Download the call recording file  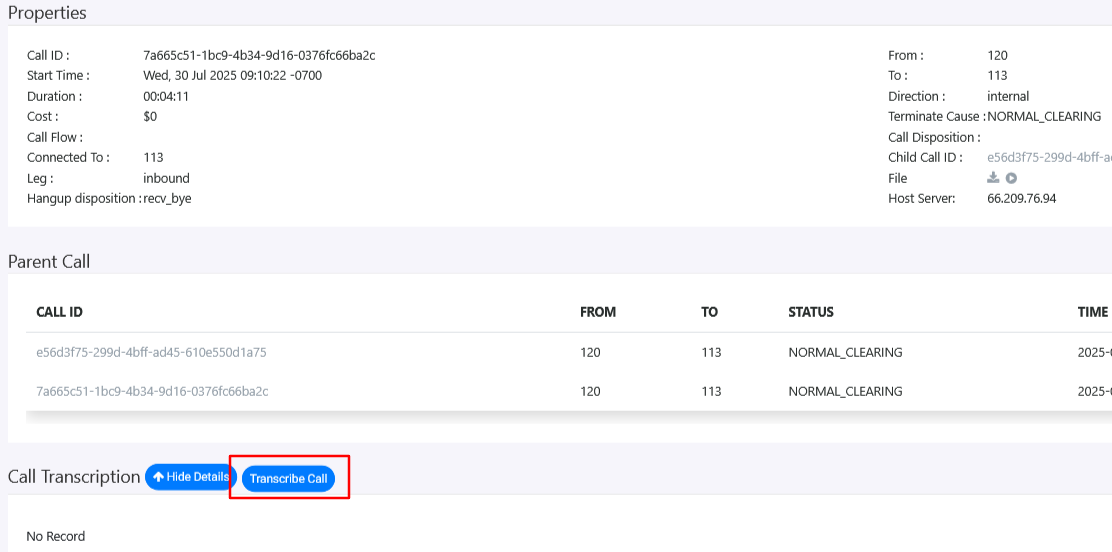tap(993, 178)
